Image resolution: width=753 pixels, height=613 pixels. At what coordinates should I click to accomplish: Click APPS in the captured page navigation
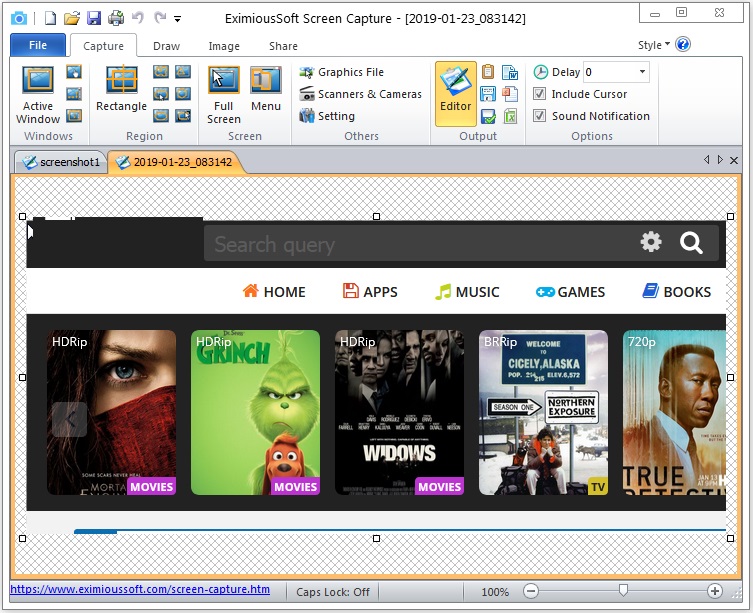370,291
